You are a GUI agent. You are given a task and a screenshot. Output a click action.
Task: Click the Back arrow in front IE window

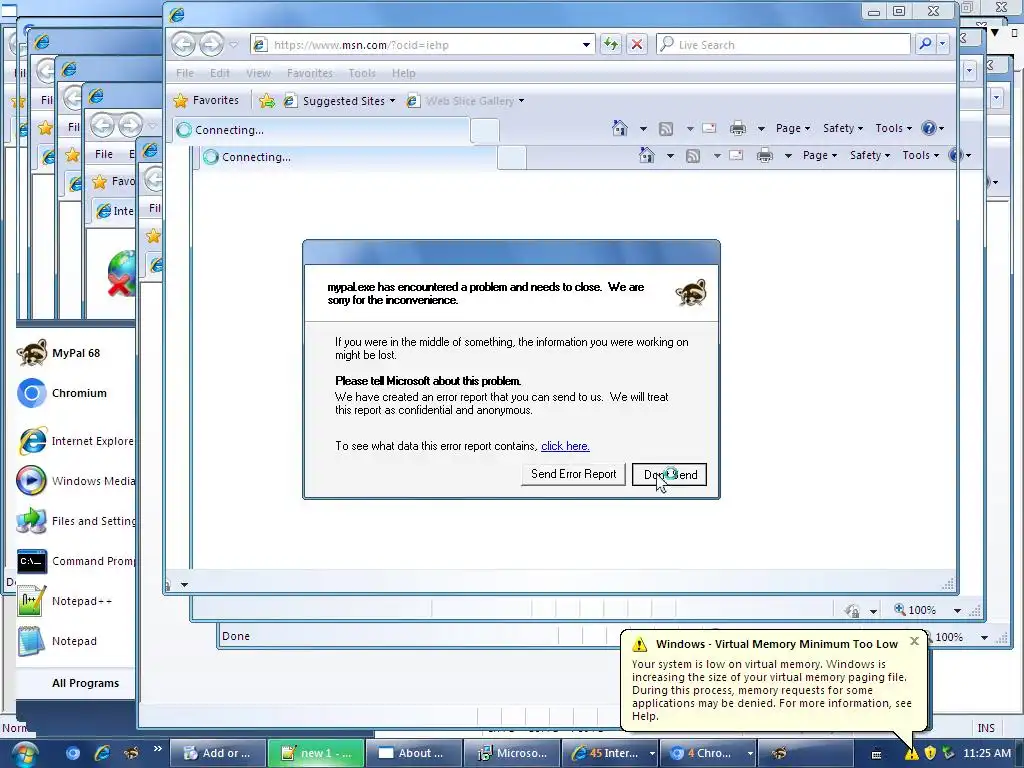point(184,44)
